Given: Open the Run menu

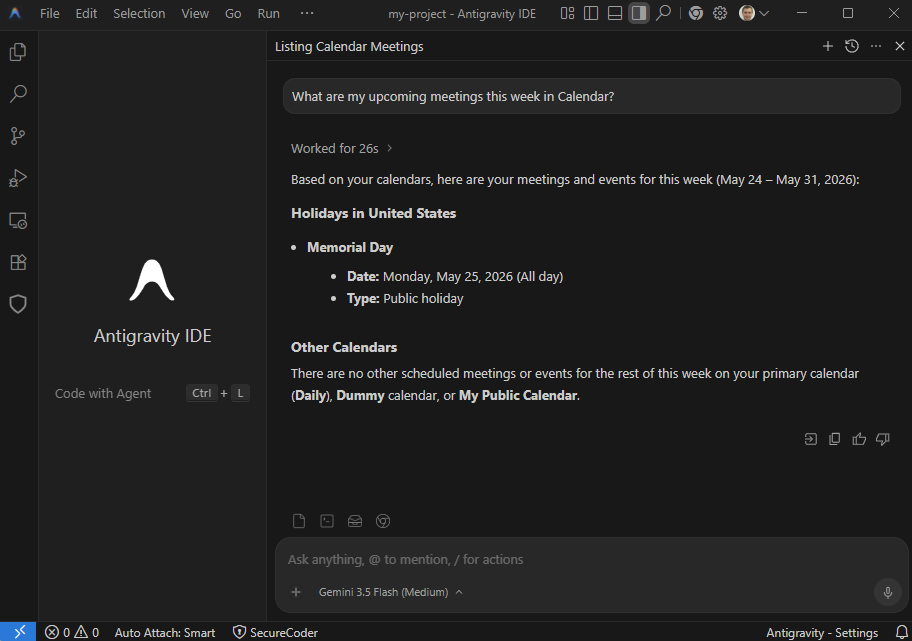Looking at the screenshot, I should click(x=269, y=13).
